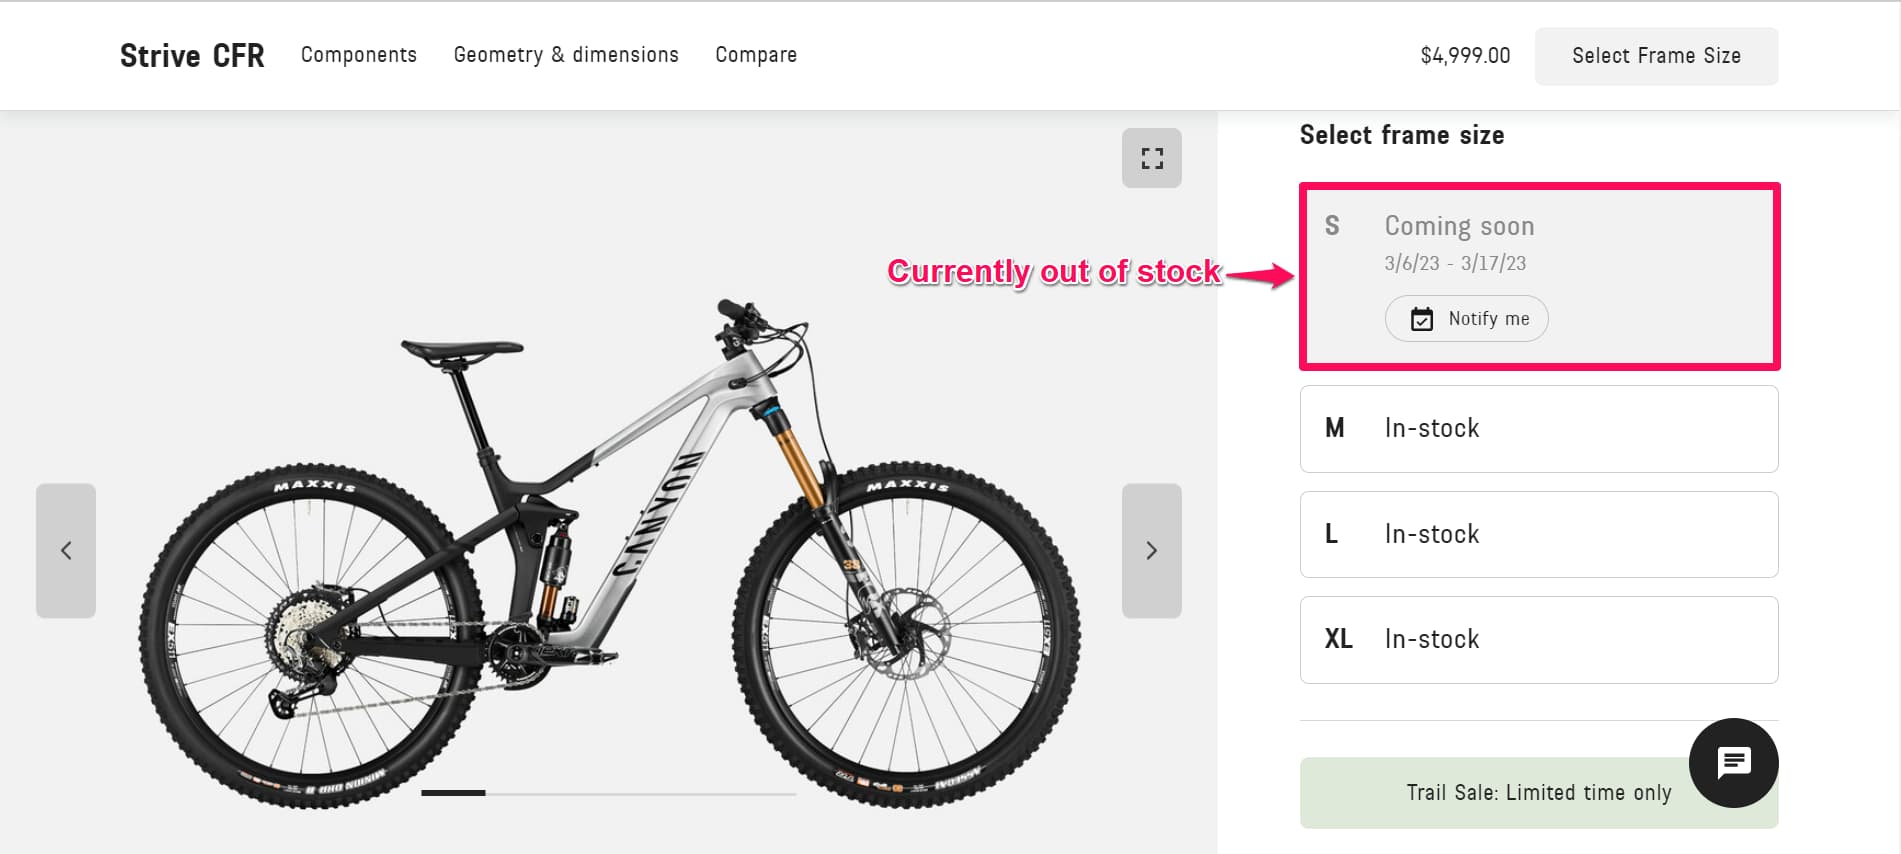1901x854 pixels.
Task: Select the highlighted S Coming soon option
Action: click(1538, 275)
